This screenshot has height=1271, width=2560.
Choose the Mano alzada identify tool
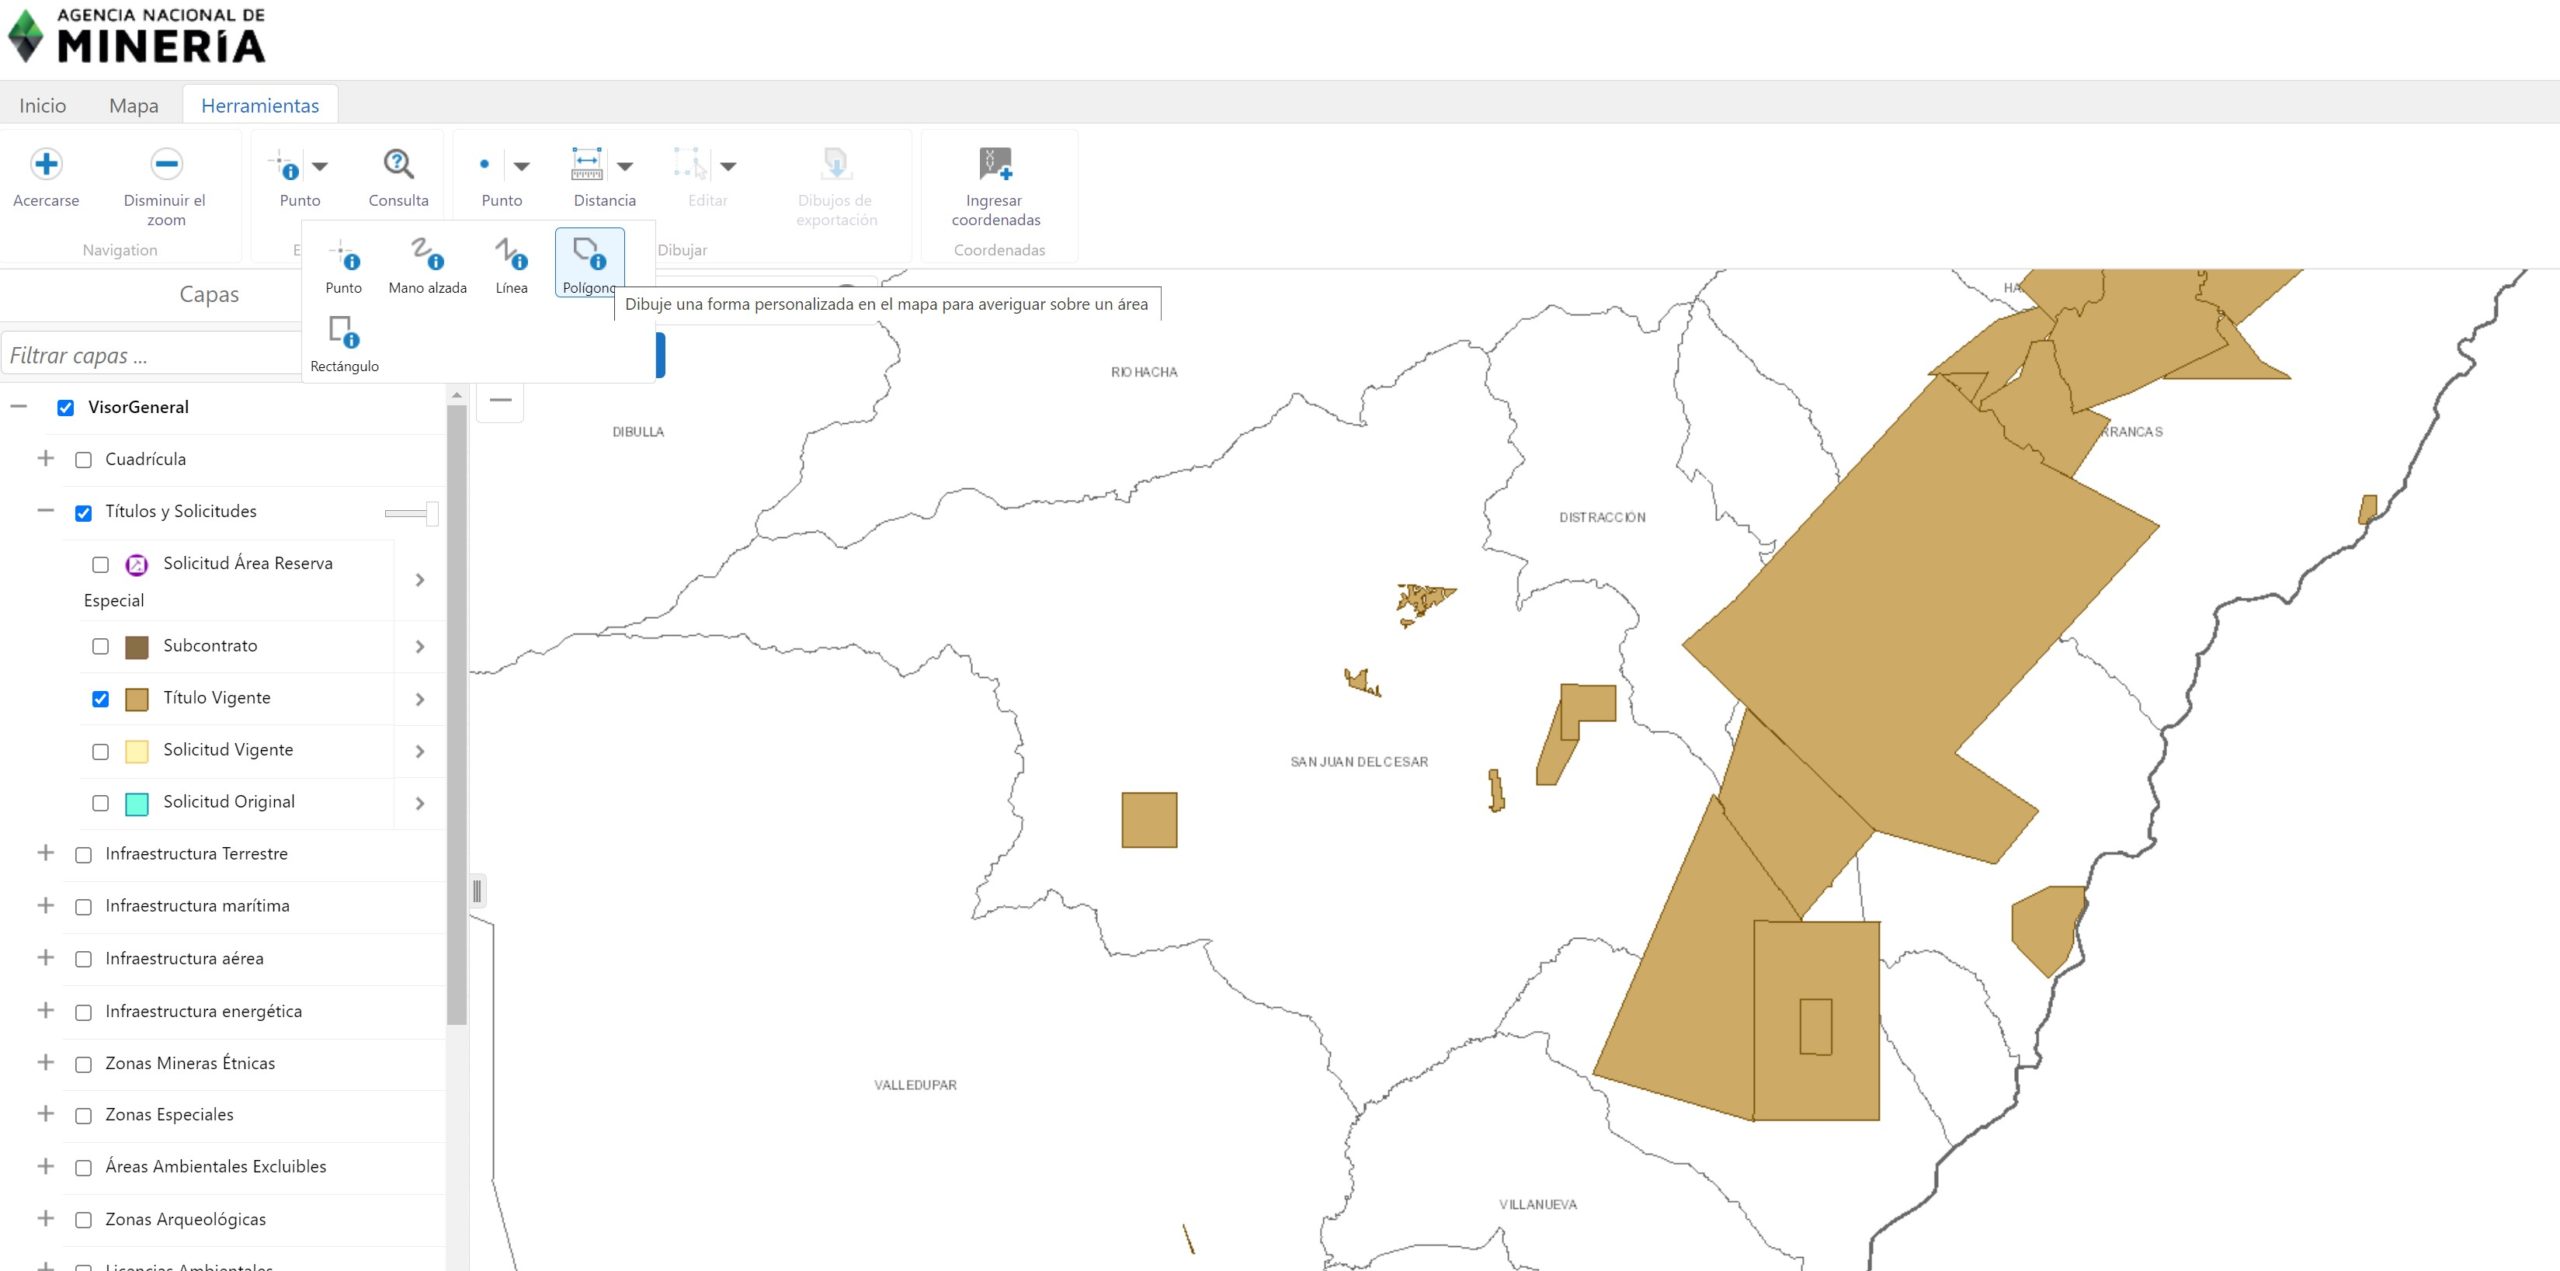tap(428, 256)
